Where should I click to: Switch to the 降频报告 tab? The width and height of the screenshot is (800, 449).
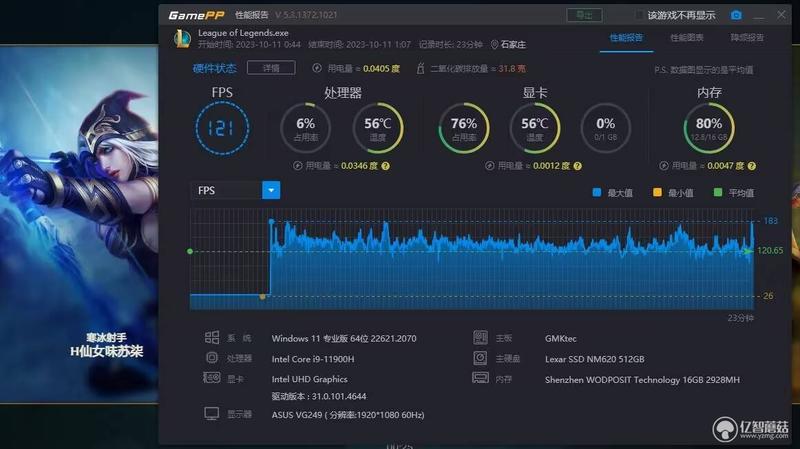point(747,38)
